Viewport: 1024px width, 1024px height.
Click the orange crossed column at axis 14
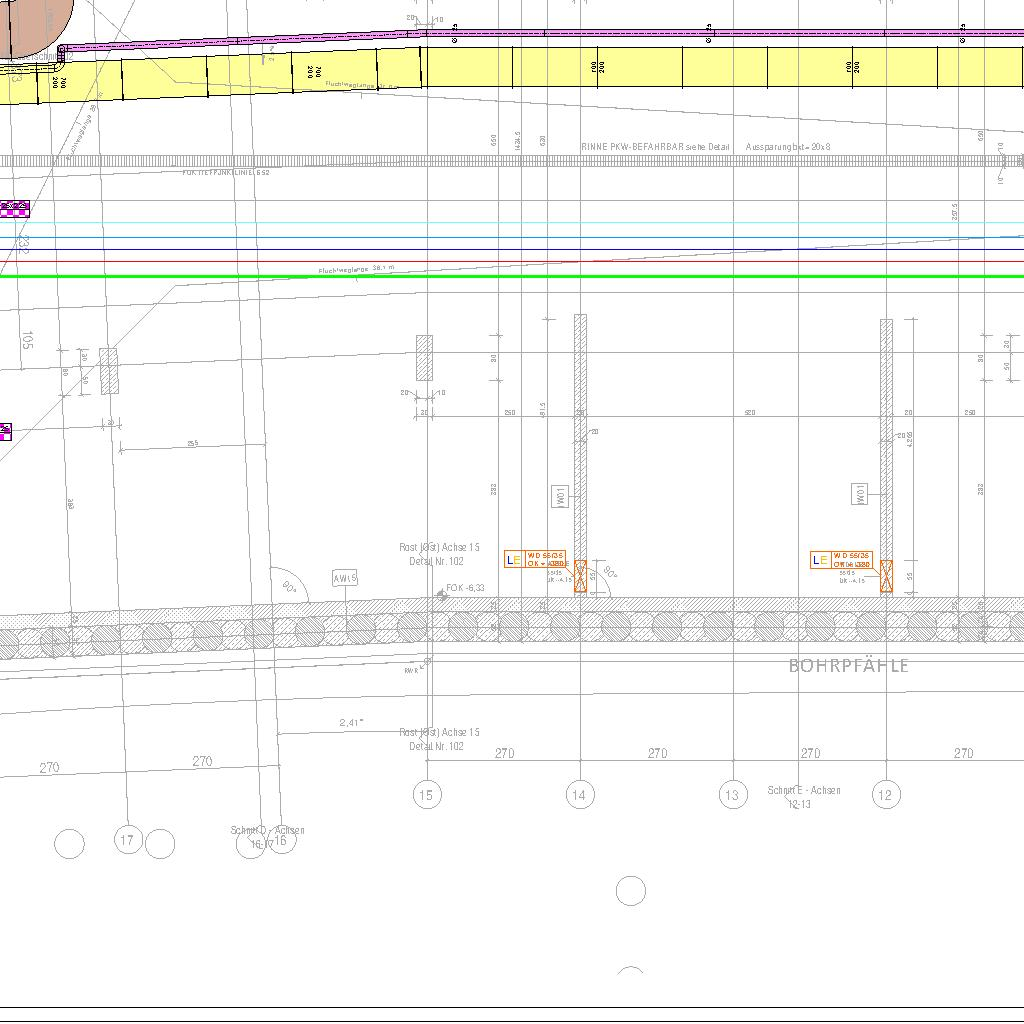tap(580, 576)
